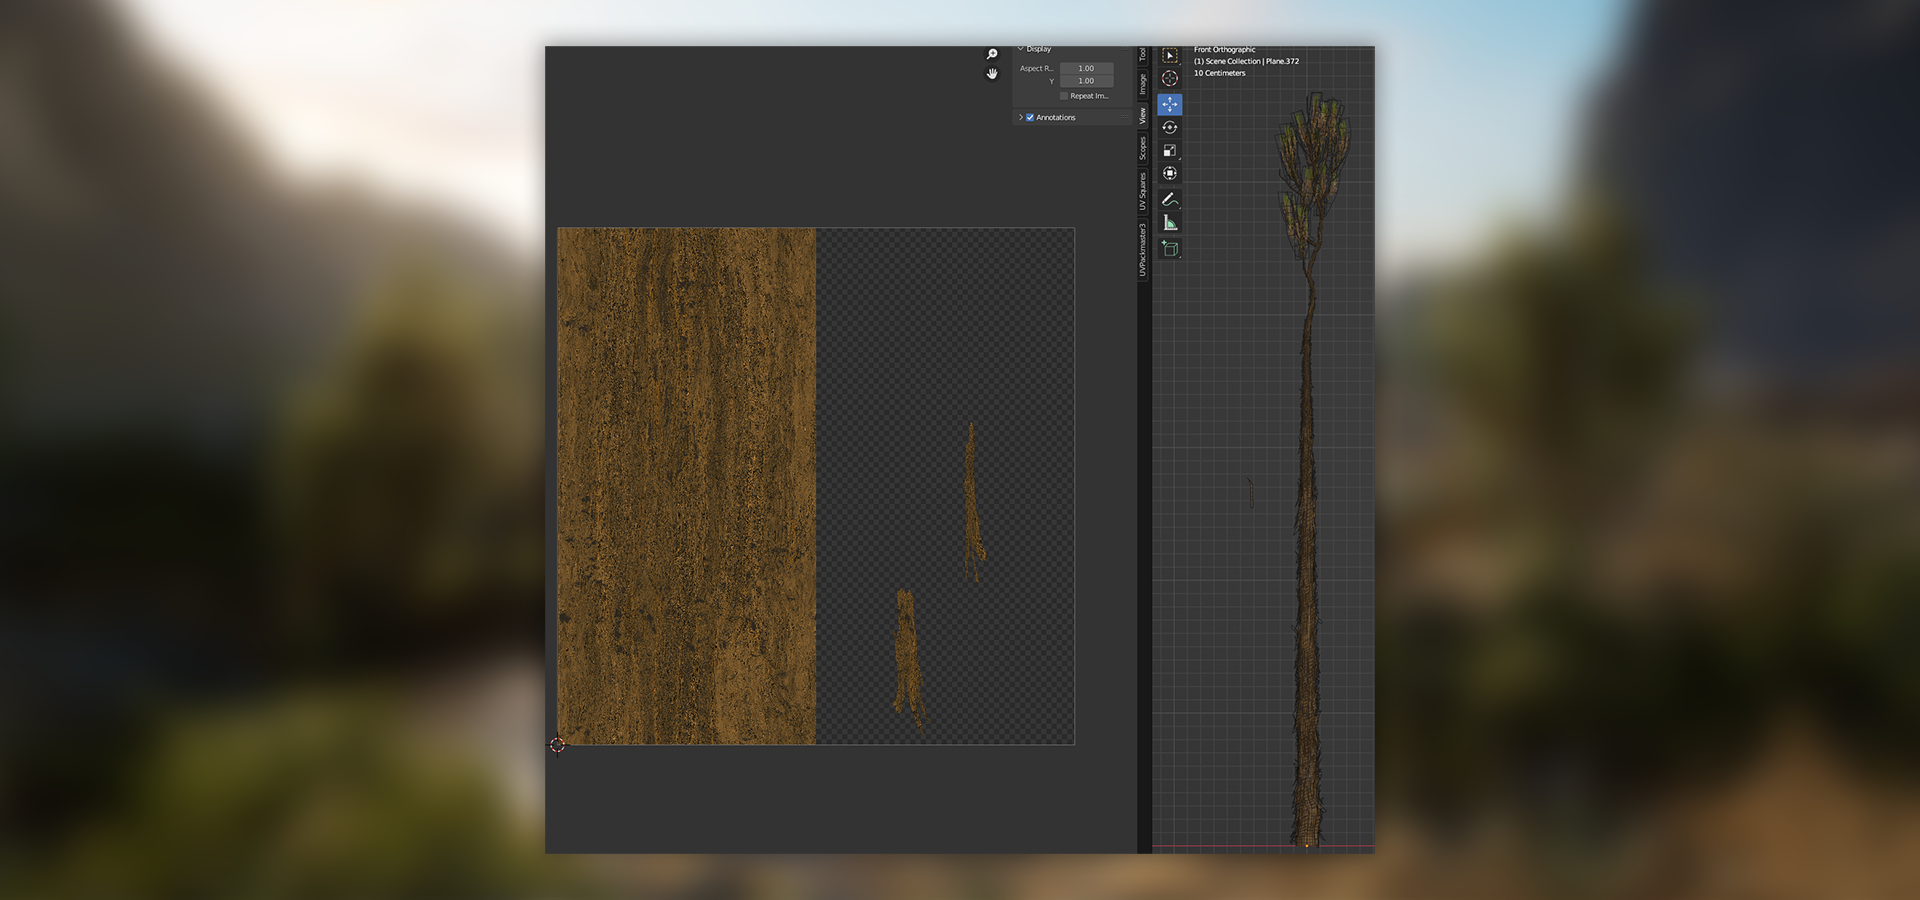Enable the Repeat Image checkbox
Screen dimensions: 1920x900
(1064, 96)
